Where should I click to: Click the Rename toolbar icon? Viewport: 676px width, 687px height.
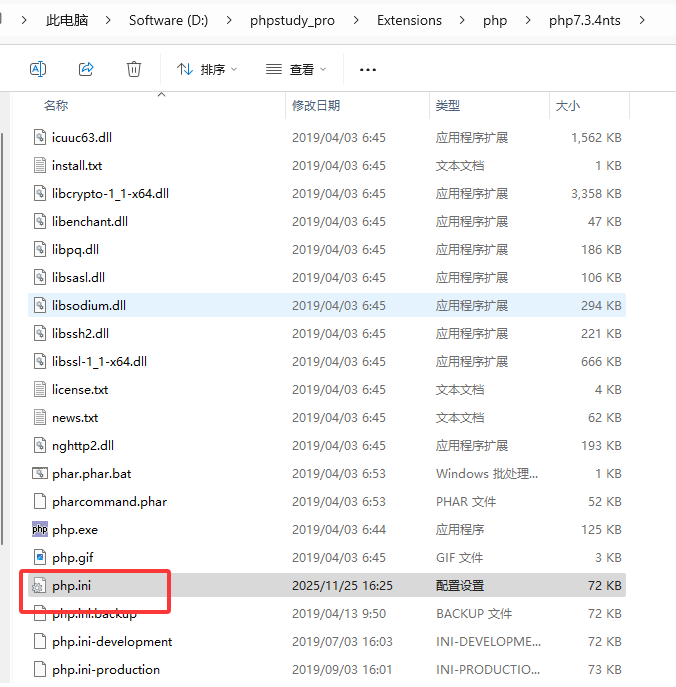[38, 69]
